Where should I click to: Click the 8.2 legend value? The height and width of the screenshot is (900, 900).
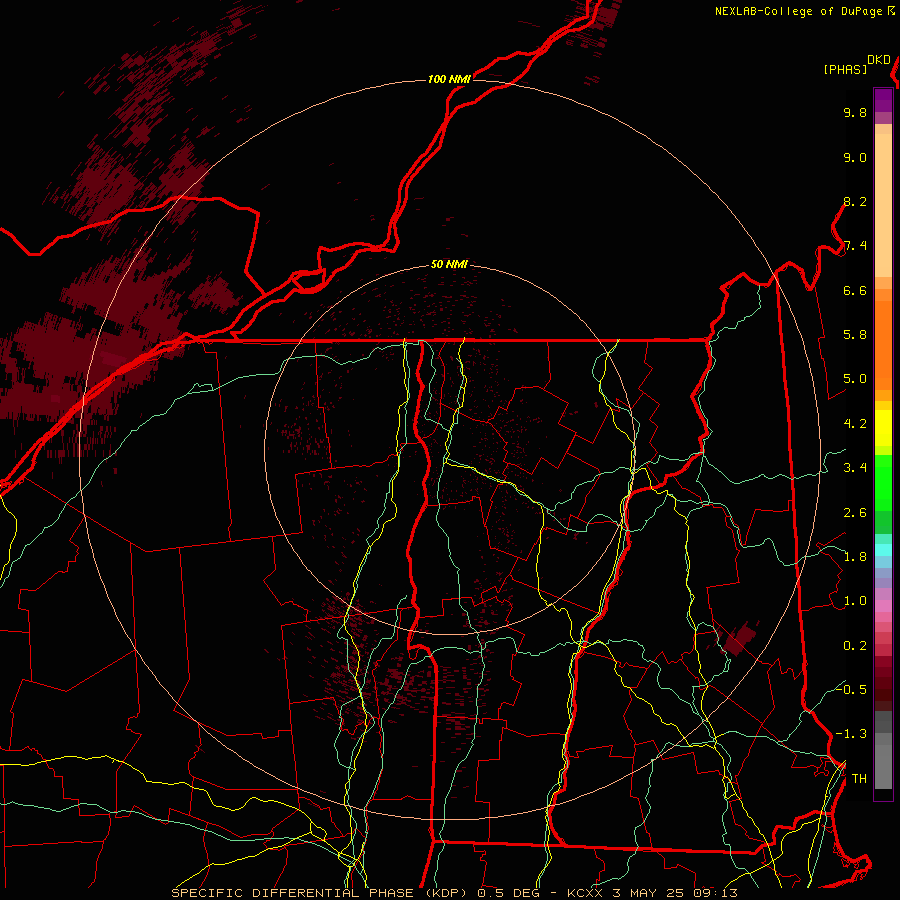855,201
